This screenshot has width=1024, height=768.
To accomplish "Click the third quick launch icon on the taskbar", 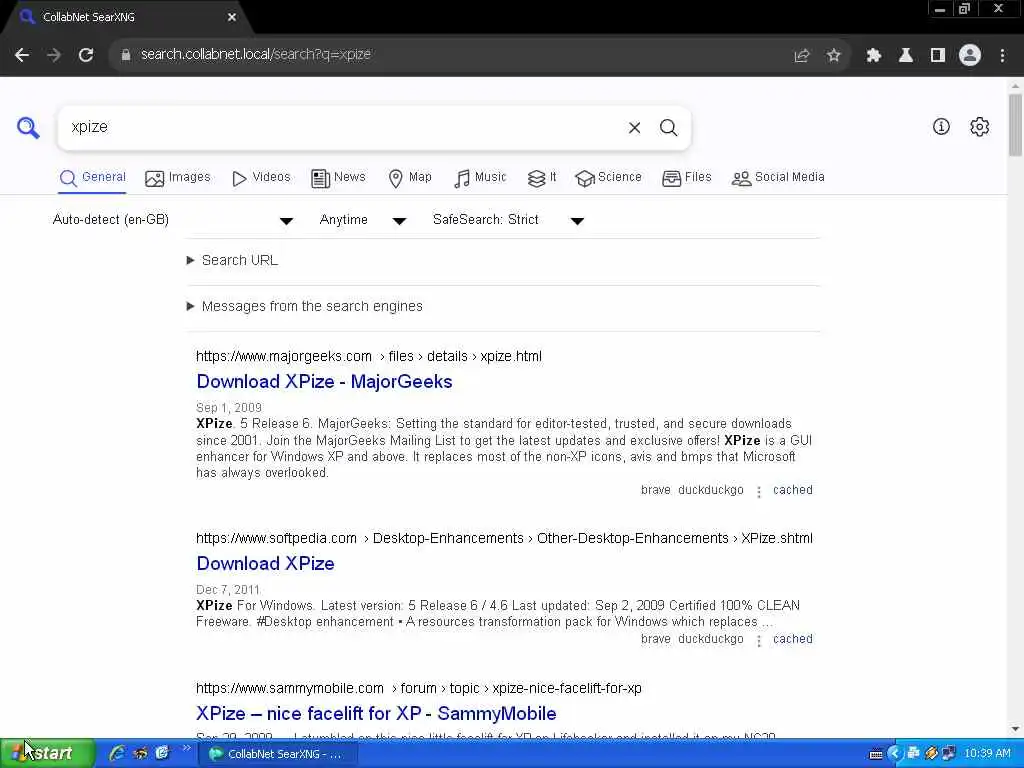I will pos(162,754).
